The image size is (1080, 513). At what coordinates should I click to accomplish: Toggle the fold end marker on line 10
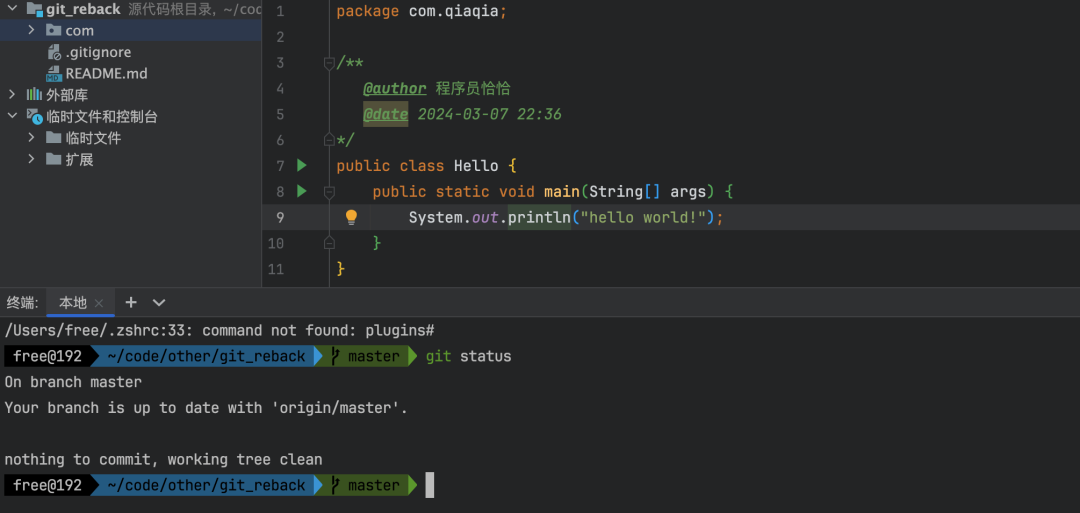(x=329, y=243)
